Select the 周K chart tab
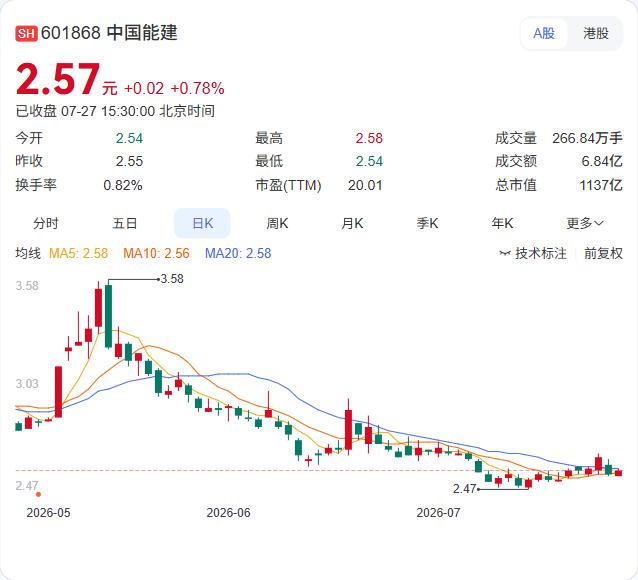Screen dimensions: 638x580 (x=277, y=223)
